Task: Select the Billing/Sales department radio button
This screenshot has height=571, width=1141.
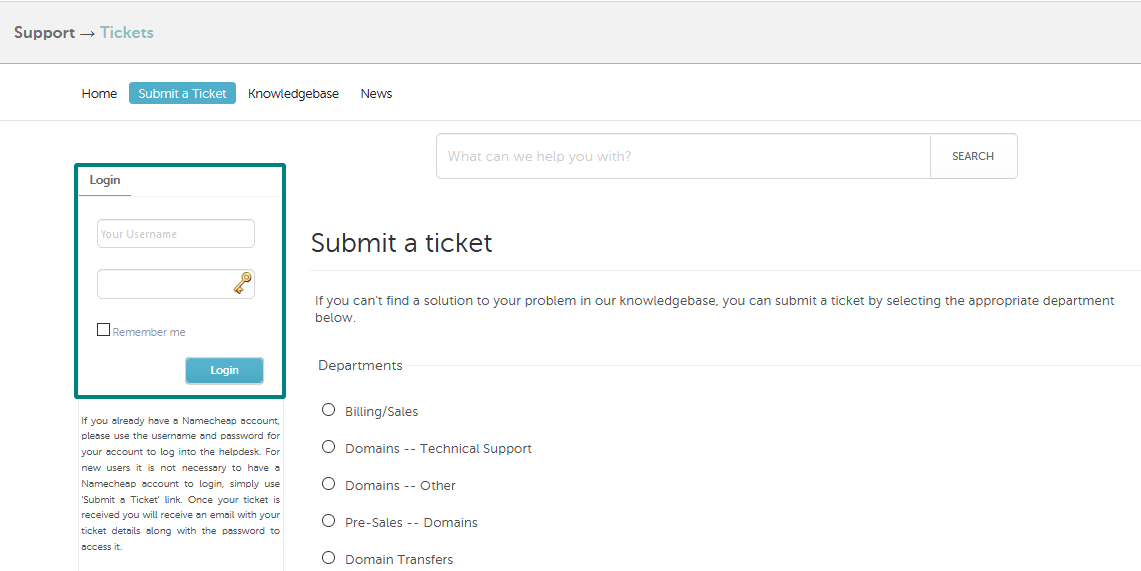Action: pos(328,410)
